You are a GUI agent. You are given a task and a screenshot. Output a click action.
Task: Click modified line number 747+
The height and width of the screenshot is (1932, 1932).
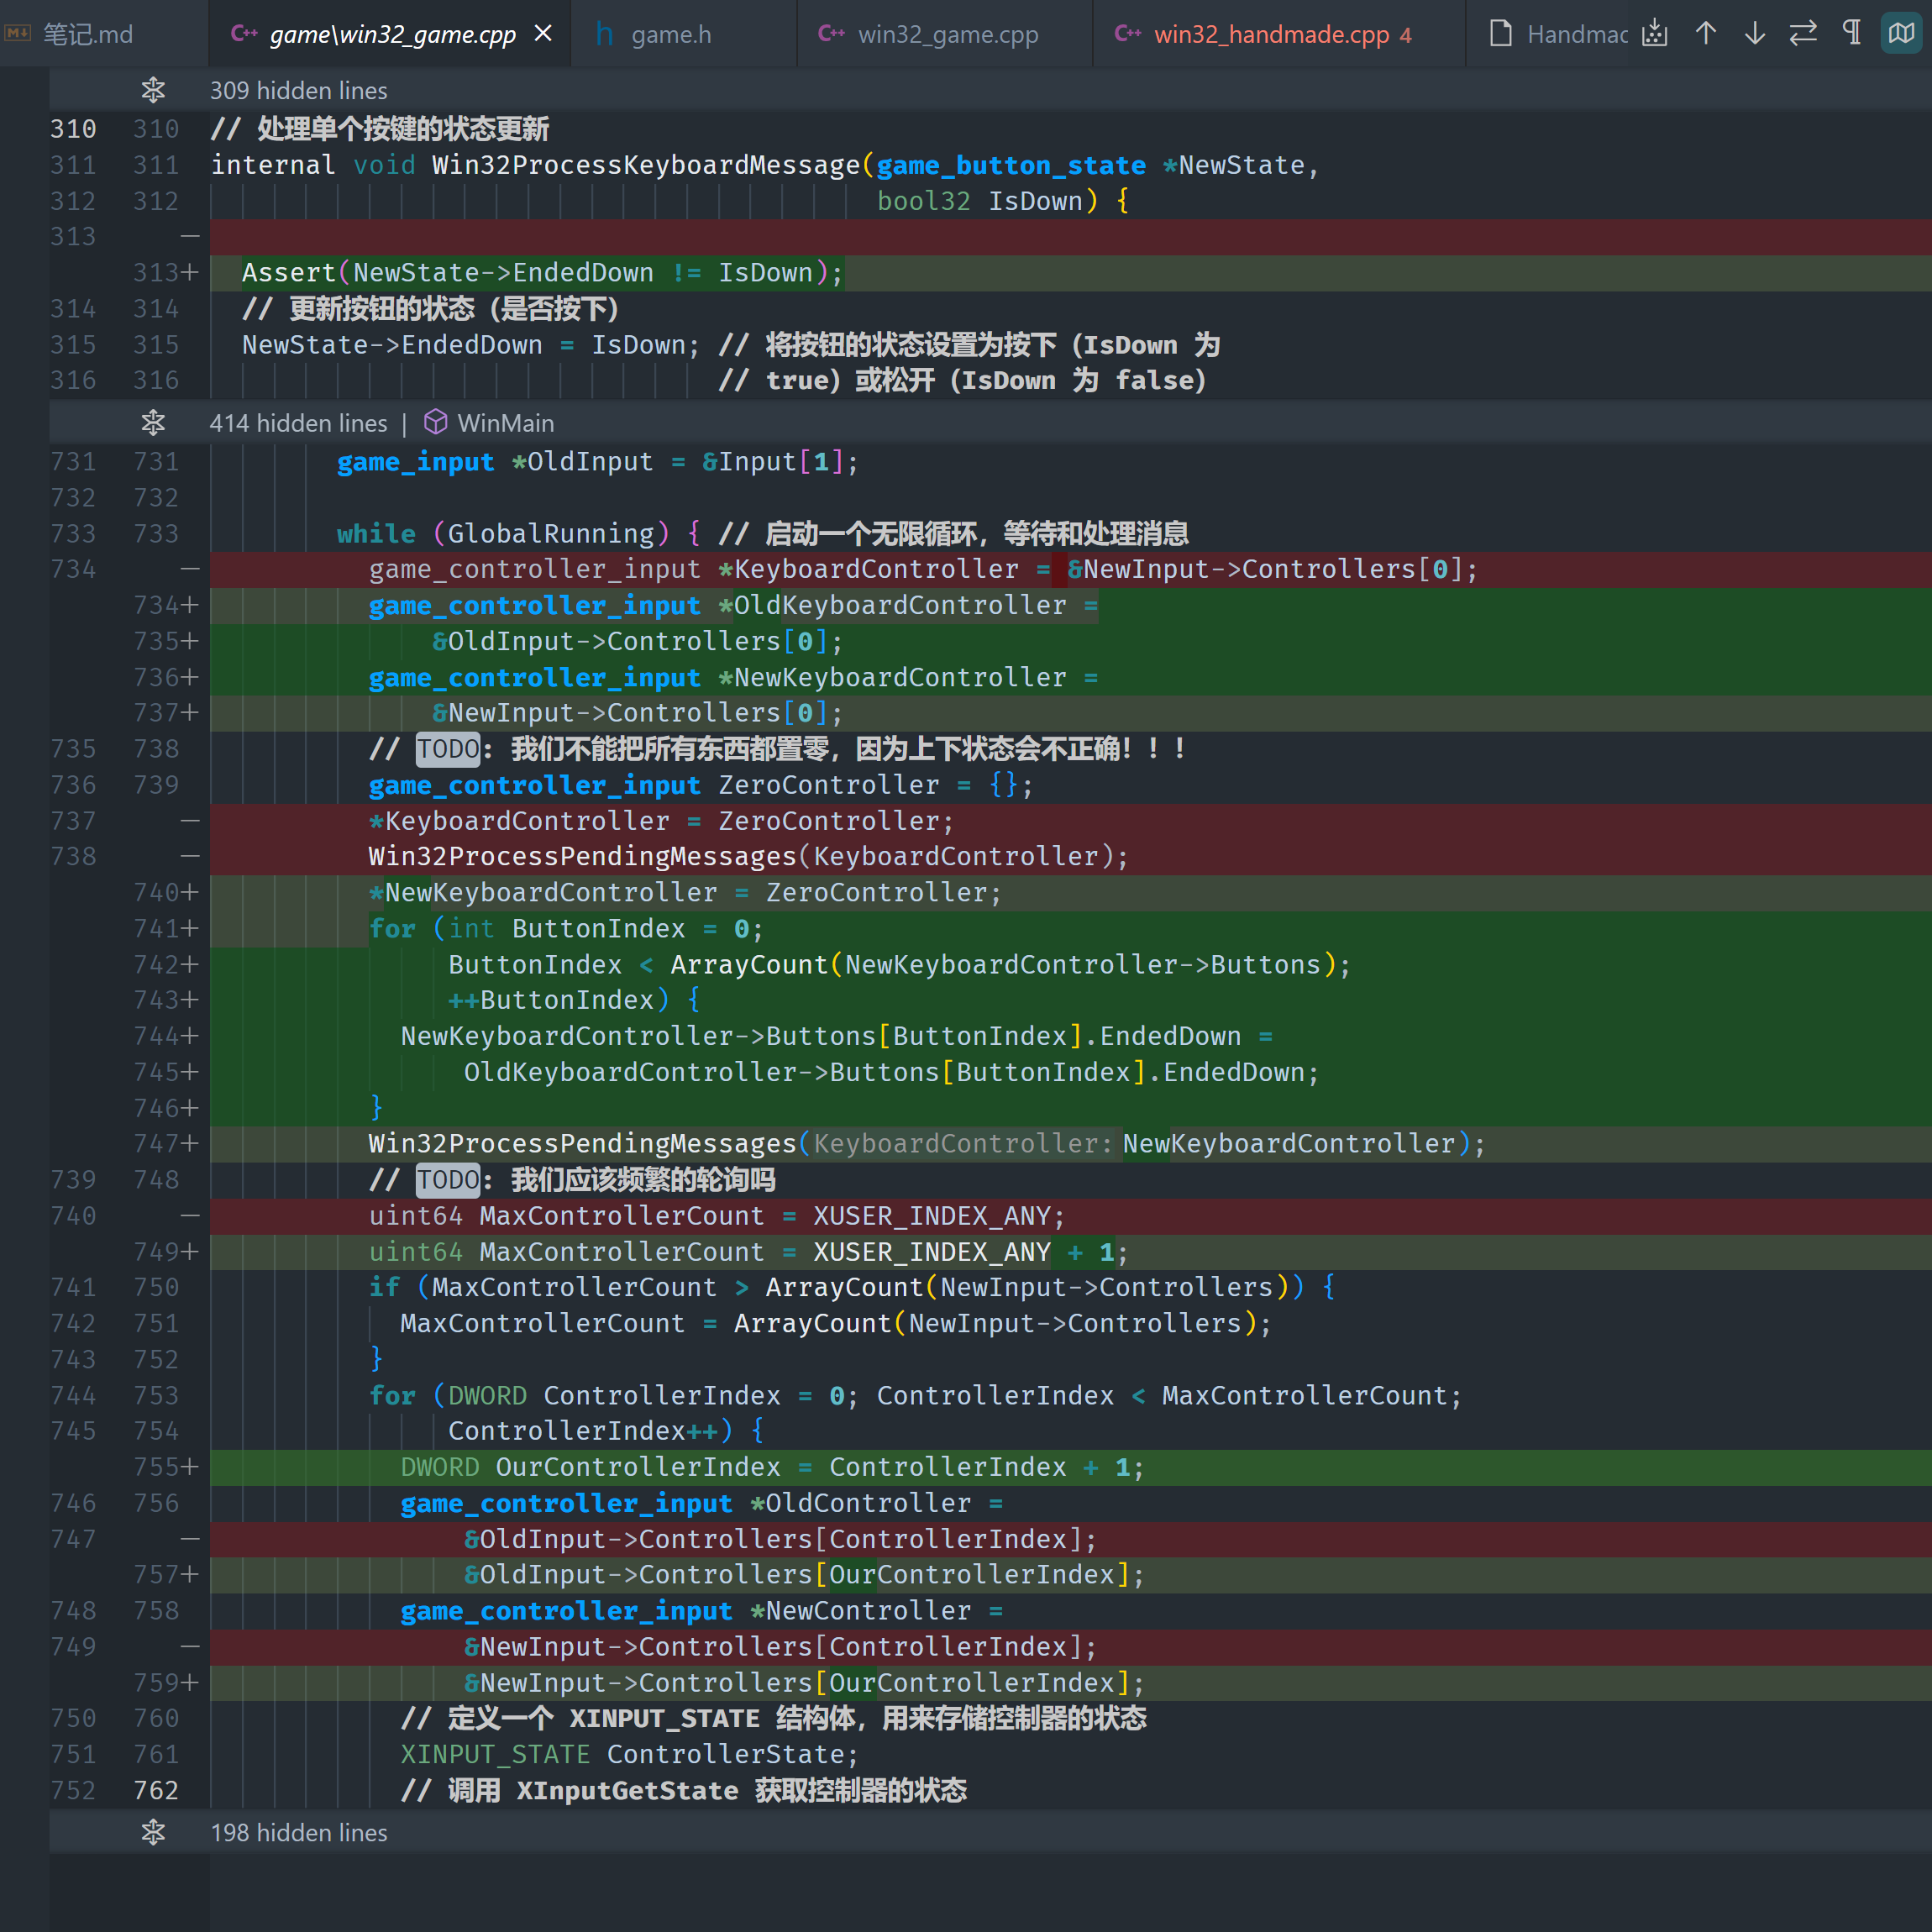166,1144
